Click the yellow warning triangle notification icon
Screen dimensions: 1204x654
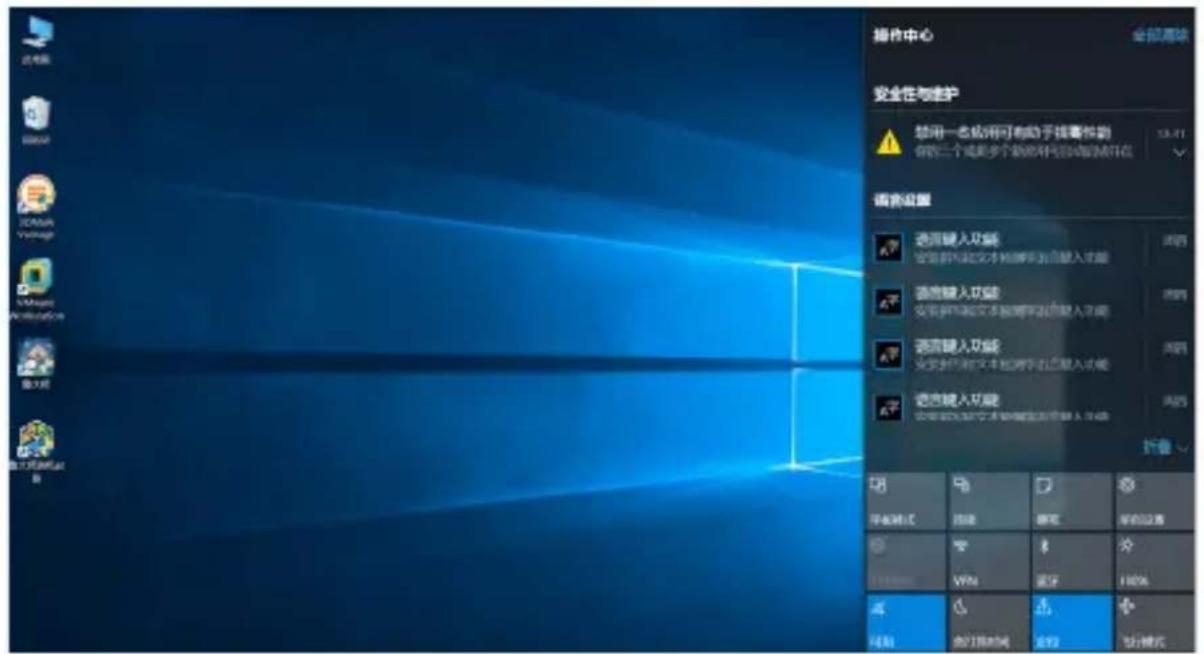coord(889,142)
